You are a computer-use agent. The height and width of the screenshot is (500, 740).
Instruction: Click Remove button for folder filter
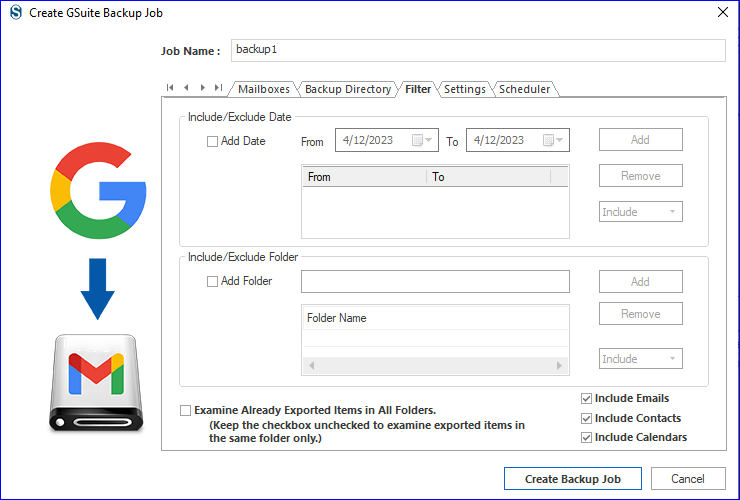pos(640,314)
